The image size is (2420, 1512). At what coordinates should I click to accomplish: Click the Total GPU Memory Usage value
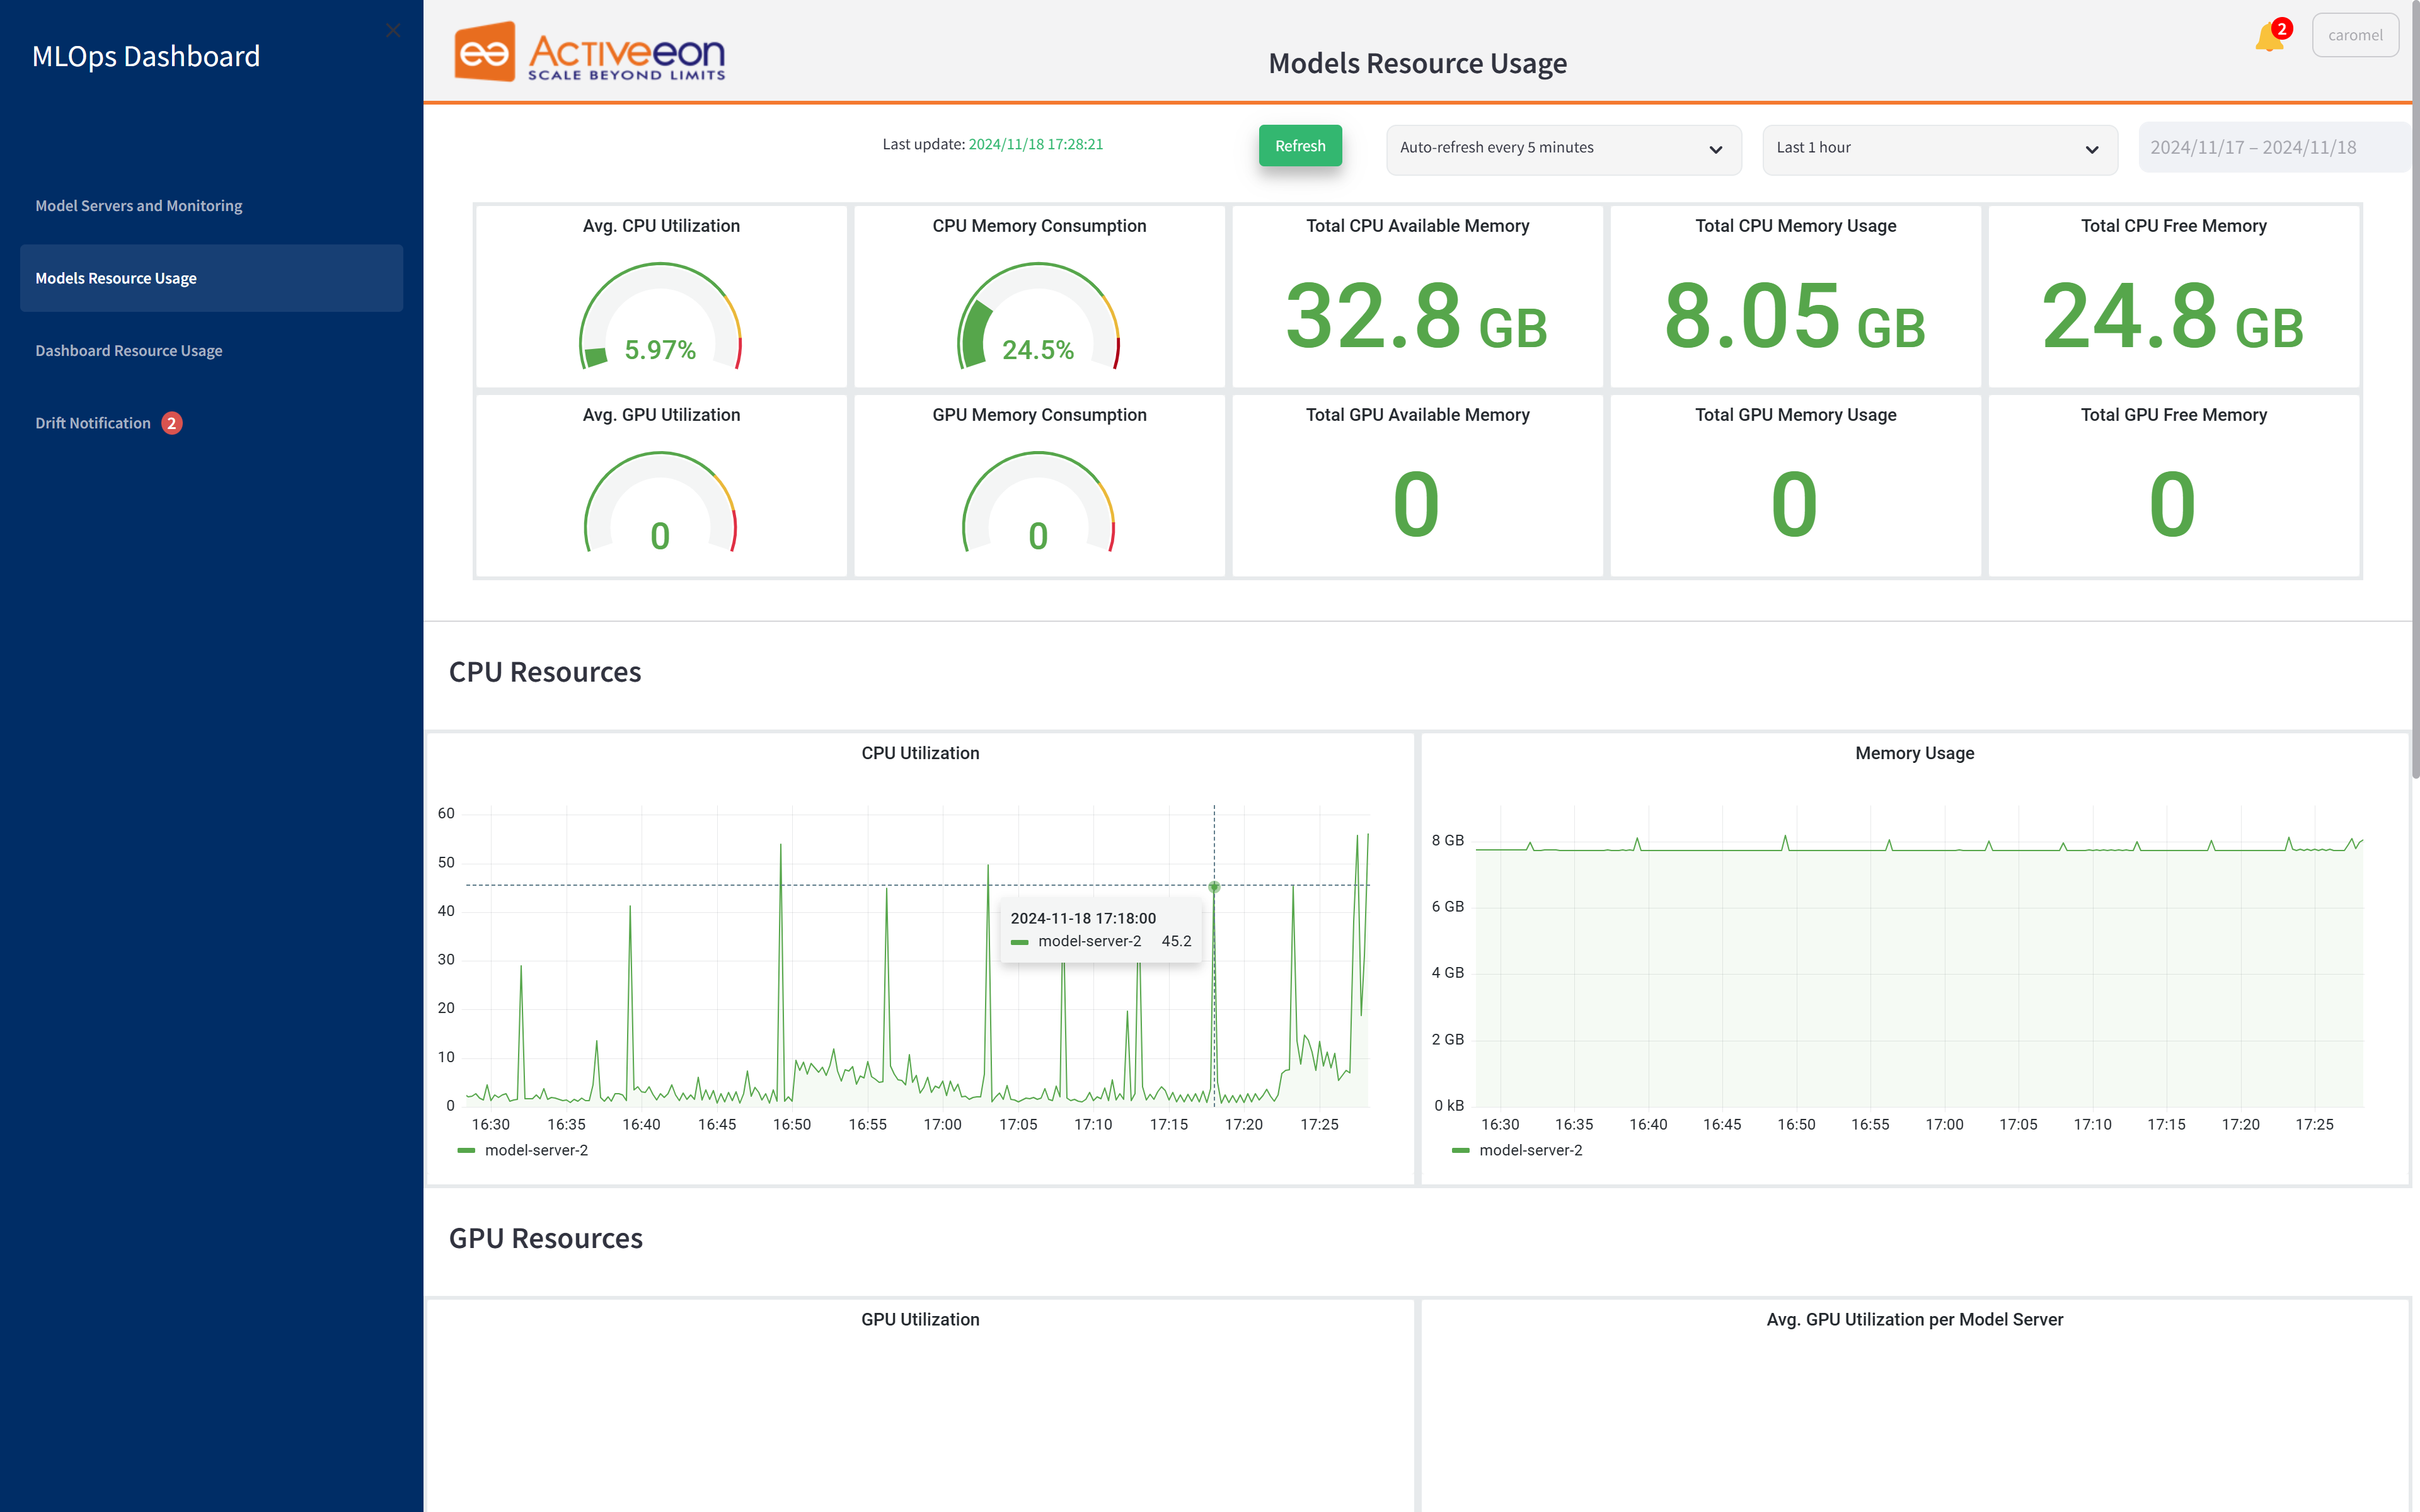(1794, 505)
